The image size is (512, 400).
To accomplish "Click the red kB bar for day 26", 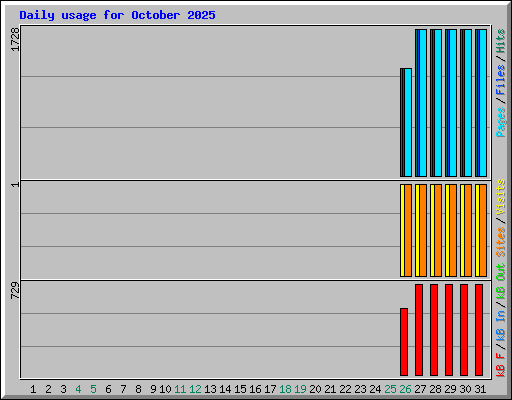I will (404, 342).
